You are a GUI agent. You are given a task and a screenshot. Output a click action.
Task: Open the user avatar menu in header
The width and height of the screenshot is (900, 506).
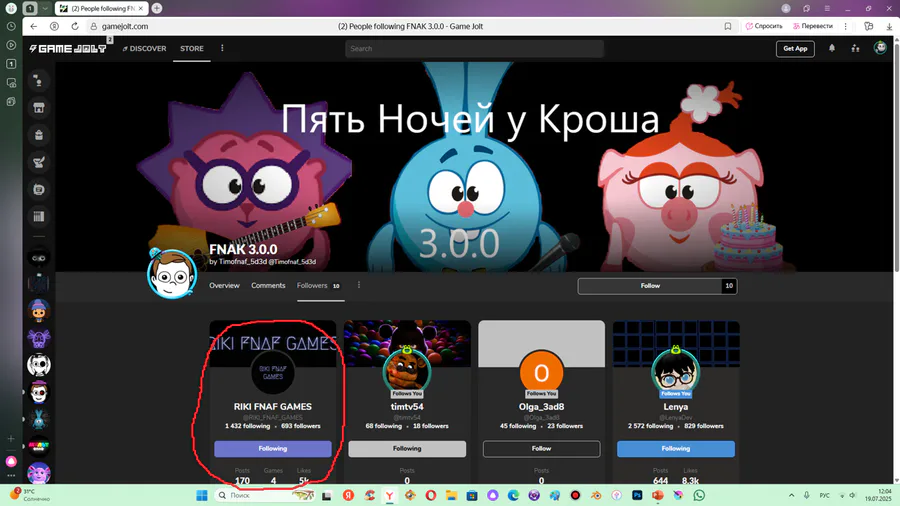pos(880,48)
